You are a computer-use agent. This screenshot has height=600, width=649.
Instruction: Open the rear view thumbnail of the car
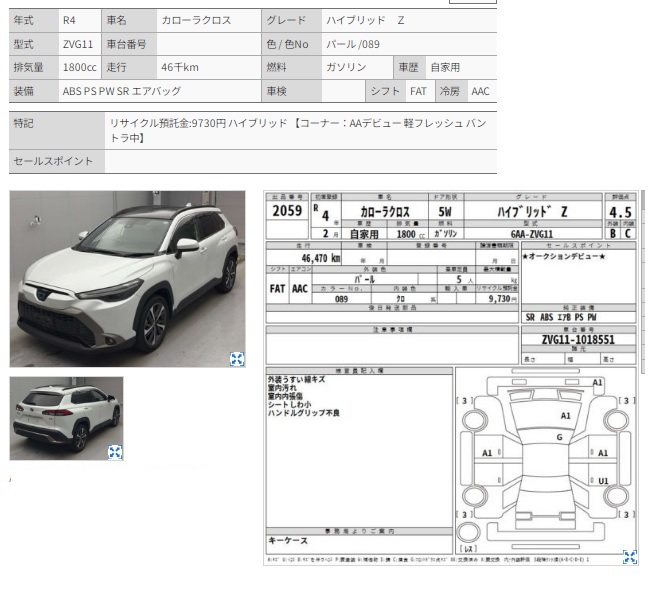66,418
